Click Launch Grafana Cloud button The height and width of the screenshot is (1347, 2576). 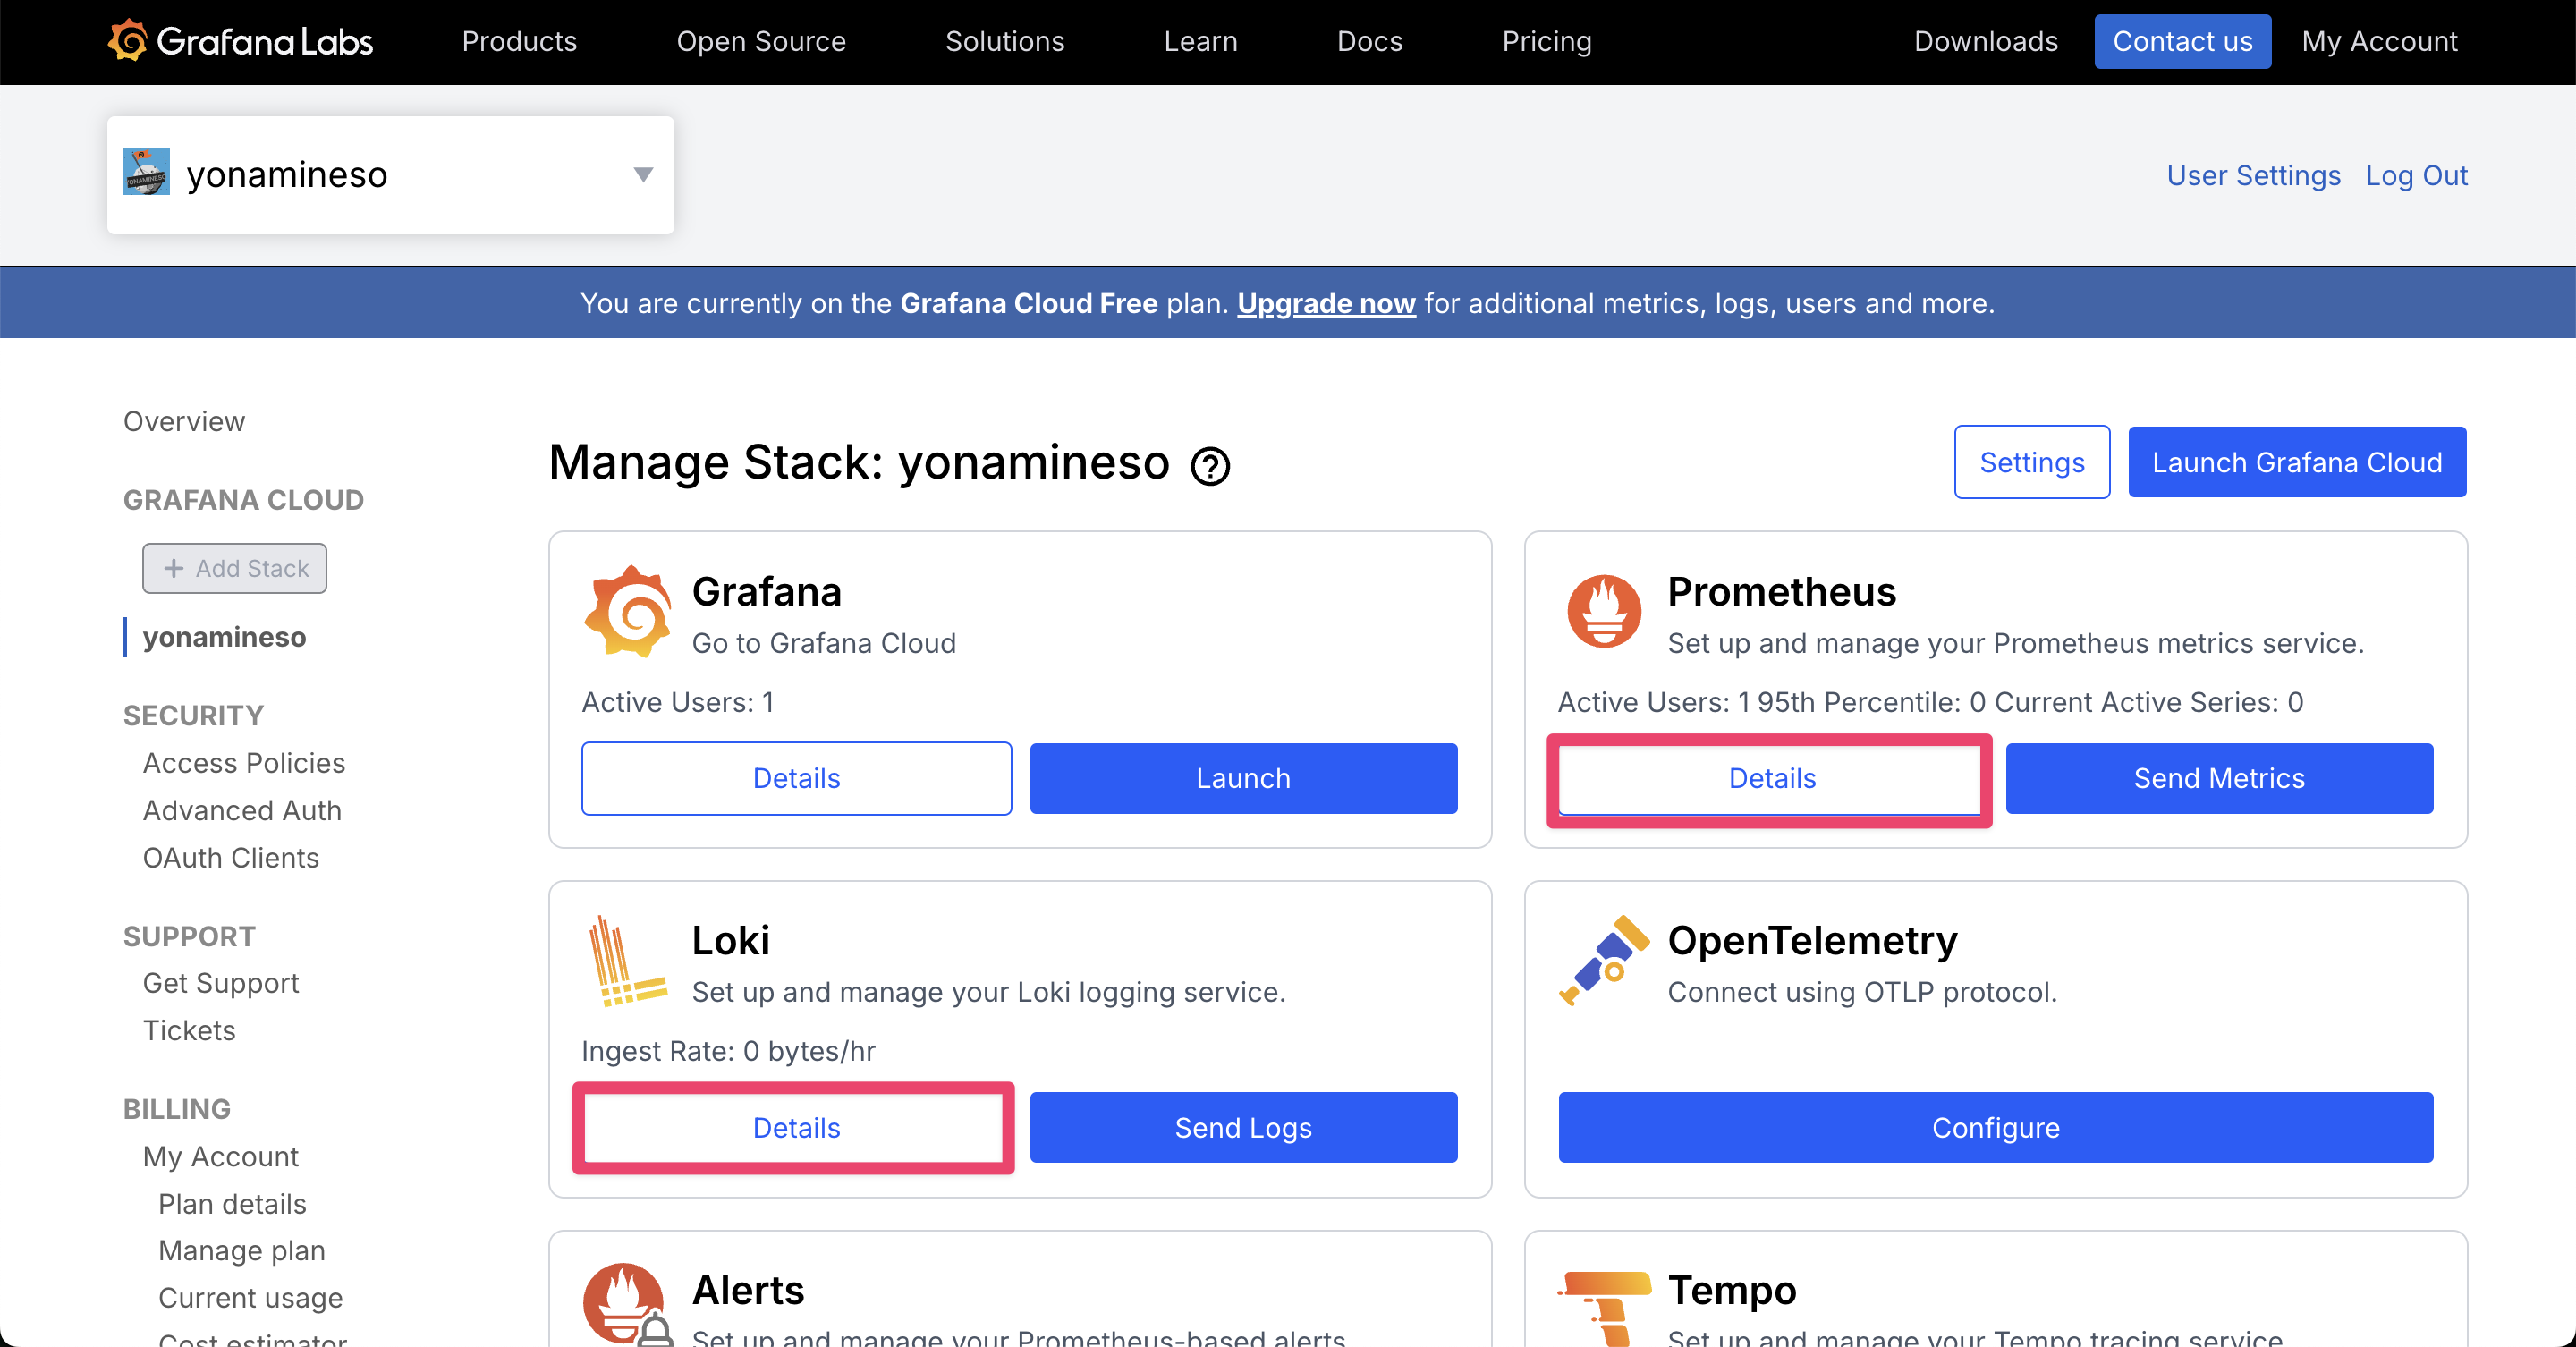[x=2296, y=462]
